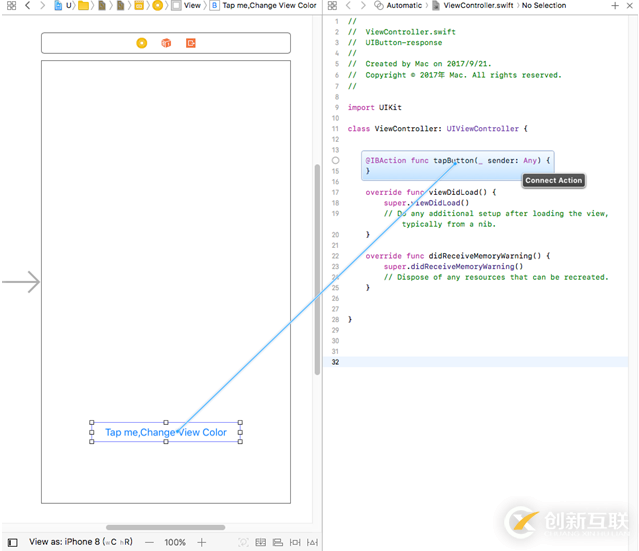Image resolution: width=639 pixels, height=551 pixels.
Task: Select the 'Tap me,Change View Color' button
Action: [x=166, y=432]
